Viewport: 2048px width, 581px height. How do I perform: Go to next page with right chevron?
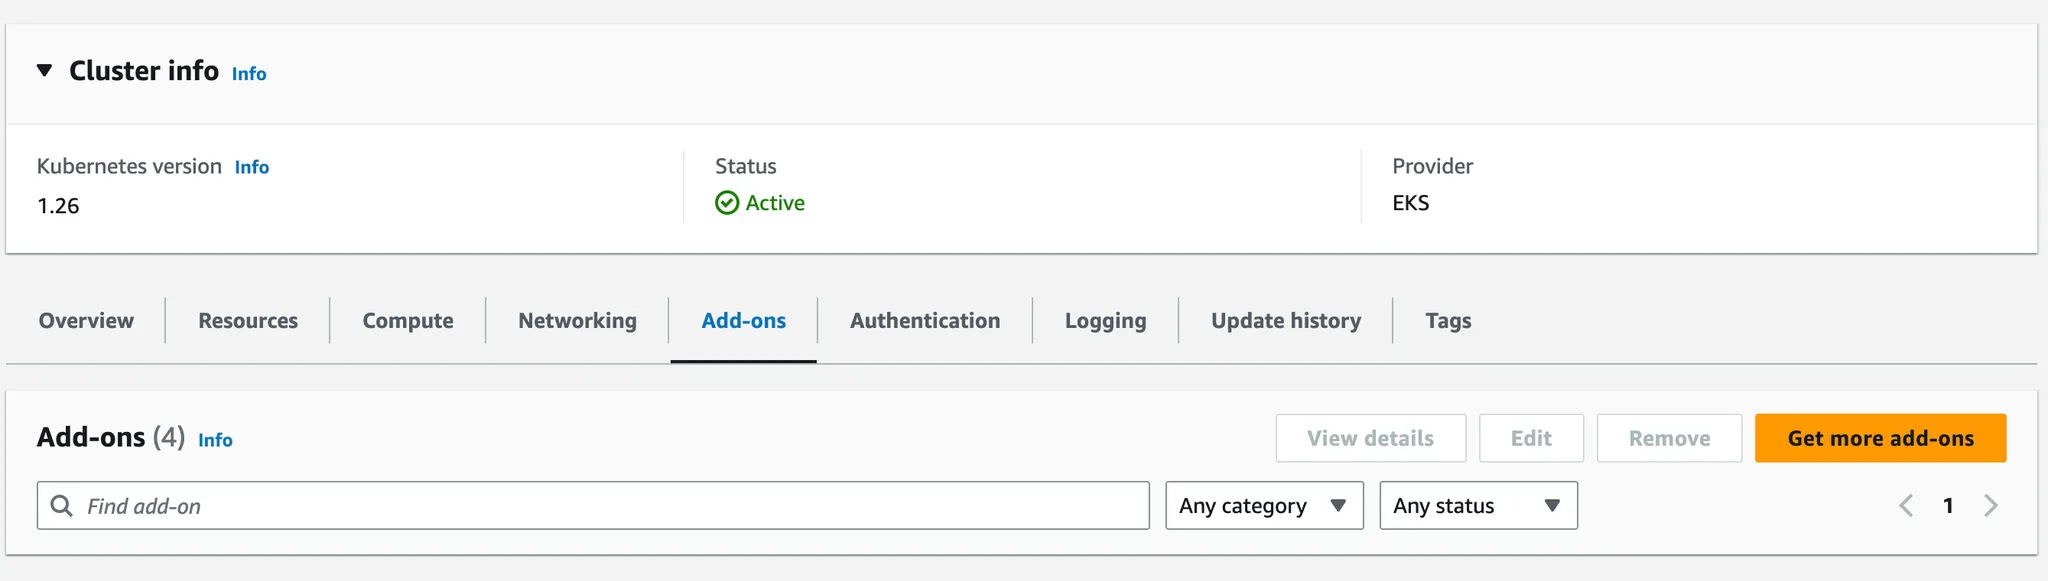coord(1990,506)
